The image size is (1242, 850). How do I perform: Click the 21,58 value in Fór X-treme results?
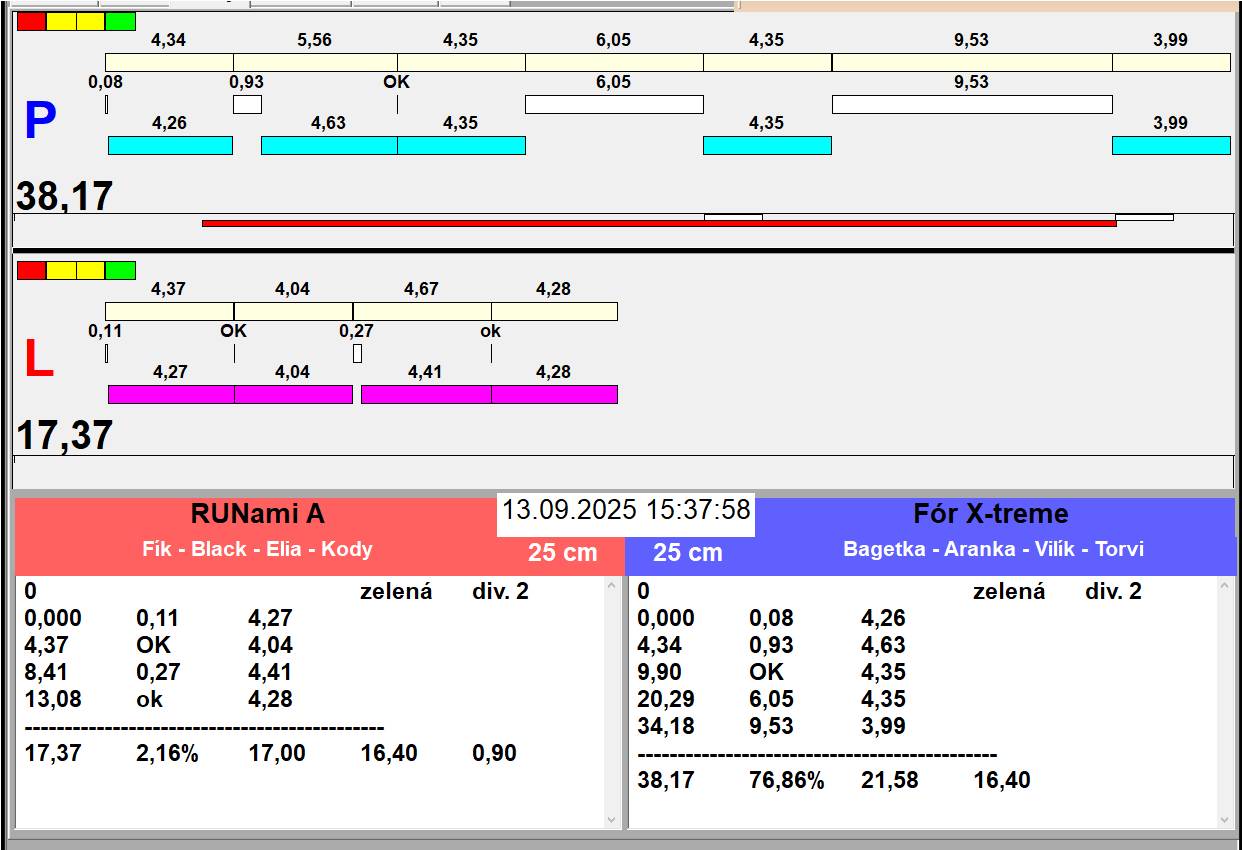pos(890,780)
